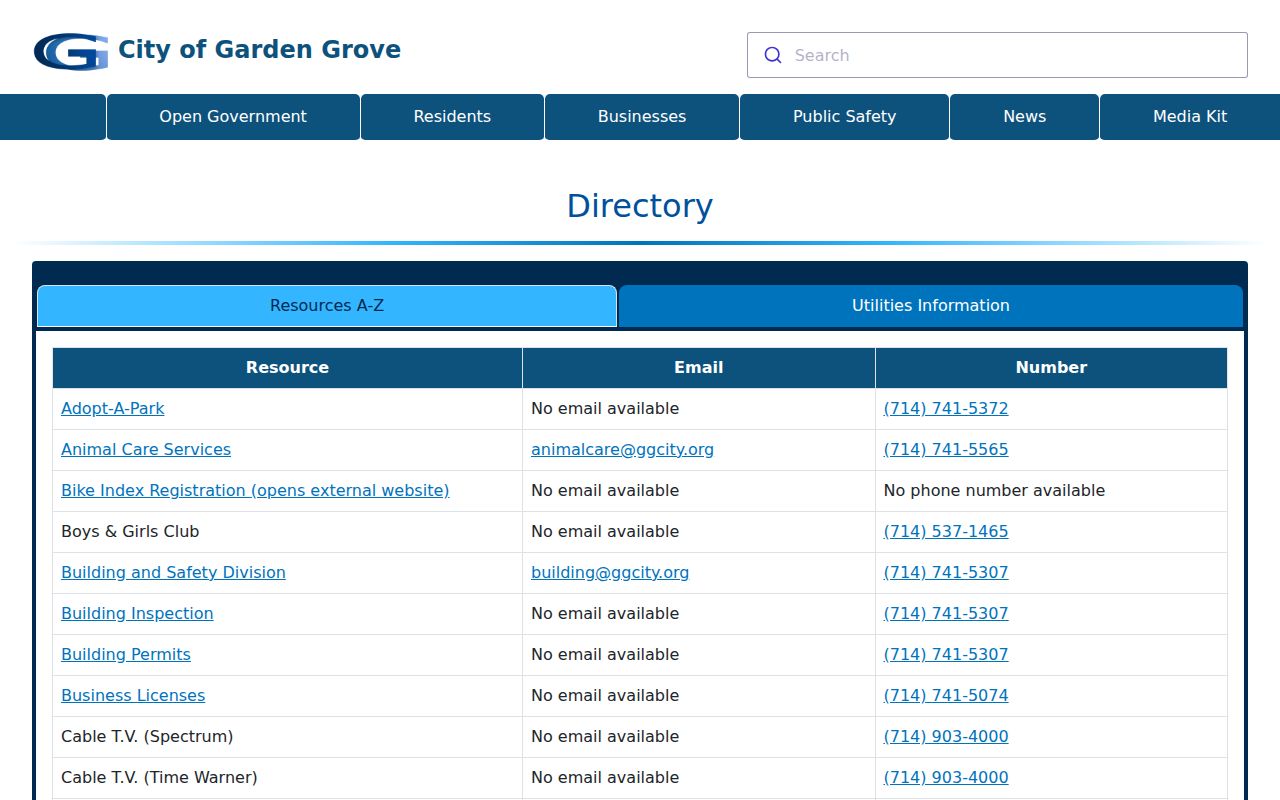Call Business Licenses at (714) 741-5074

click(946, 695)
